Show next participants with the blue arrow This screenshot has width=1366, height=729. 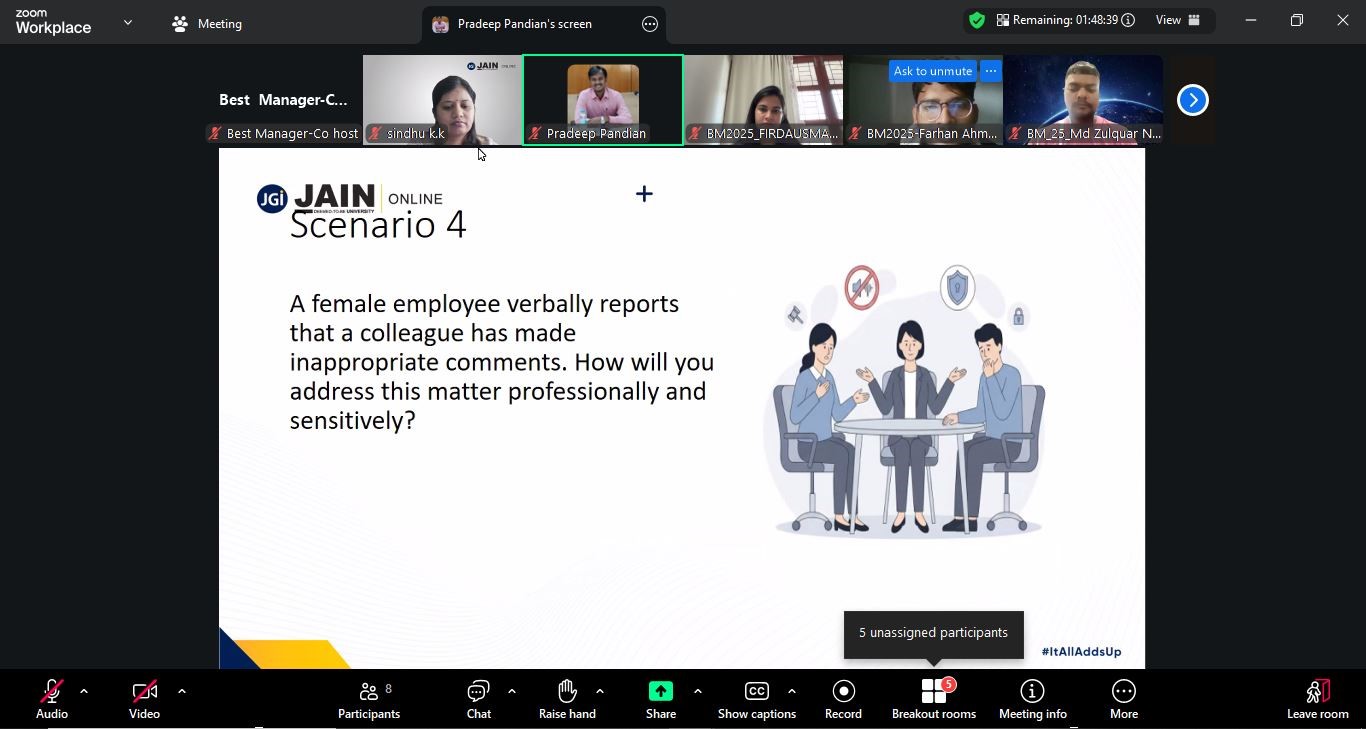(1192, 100)
